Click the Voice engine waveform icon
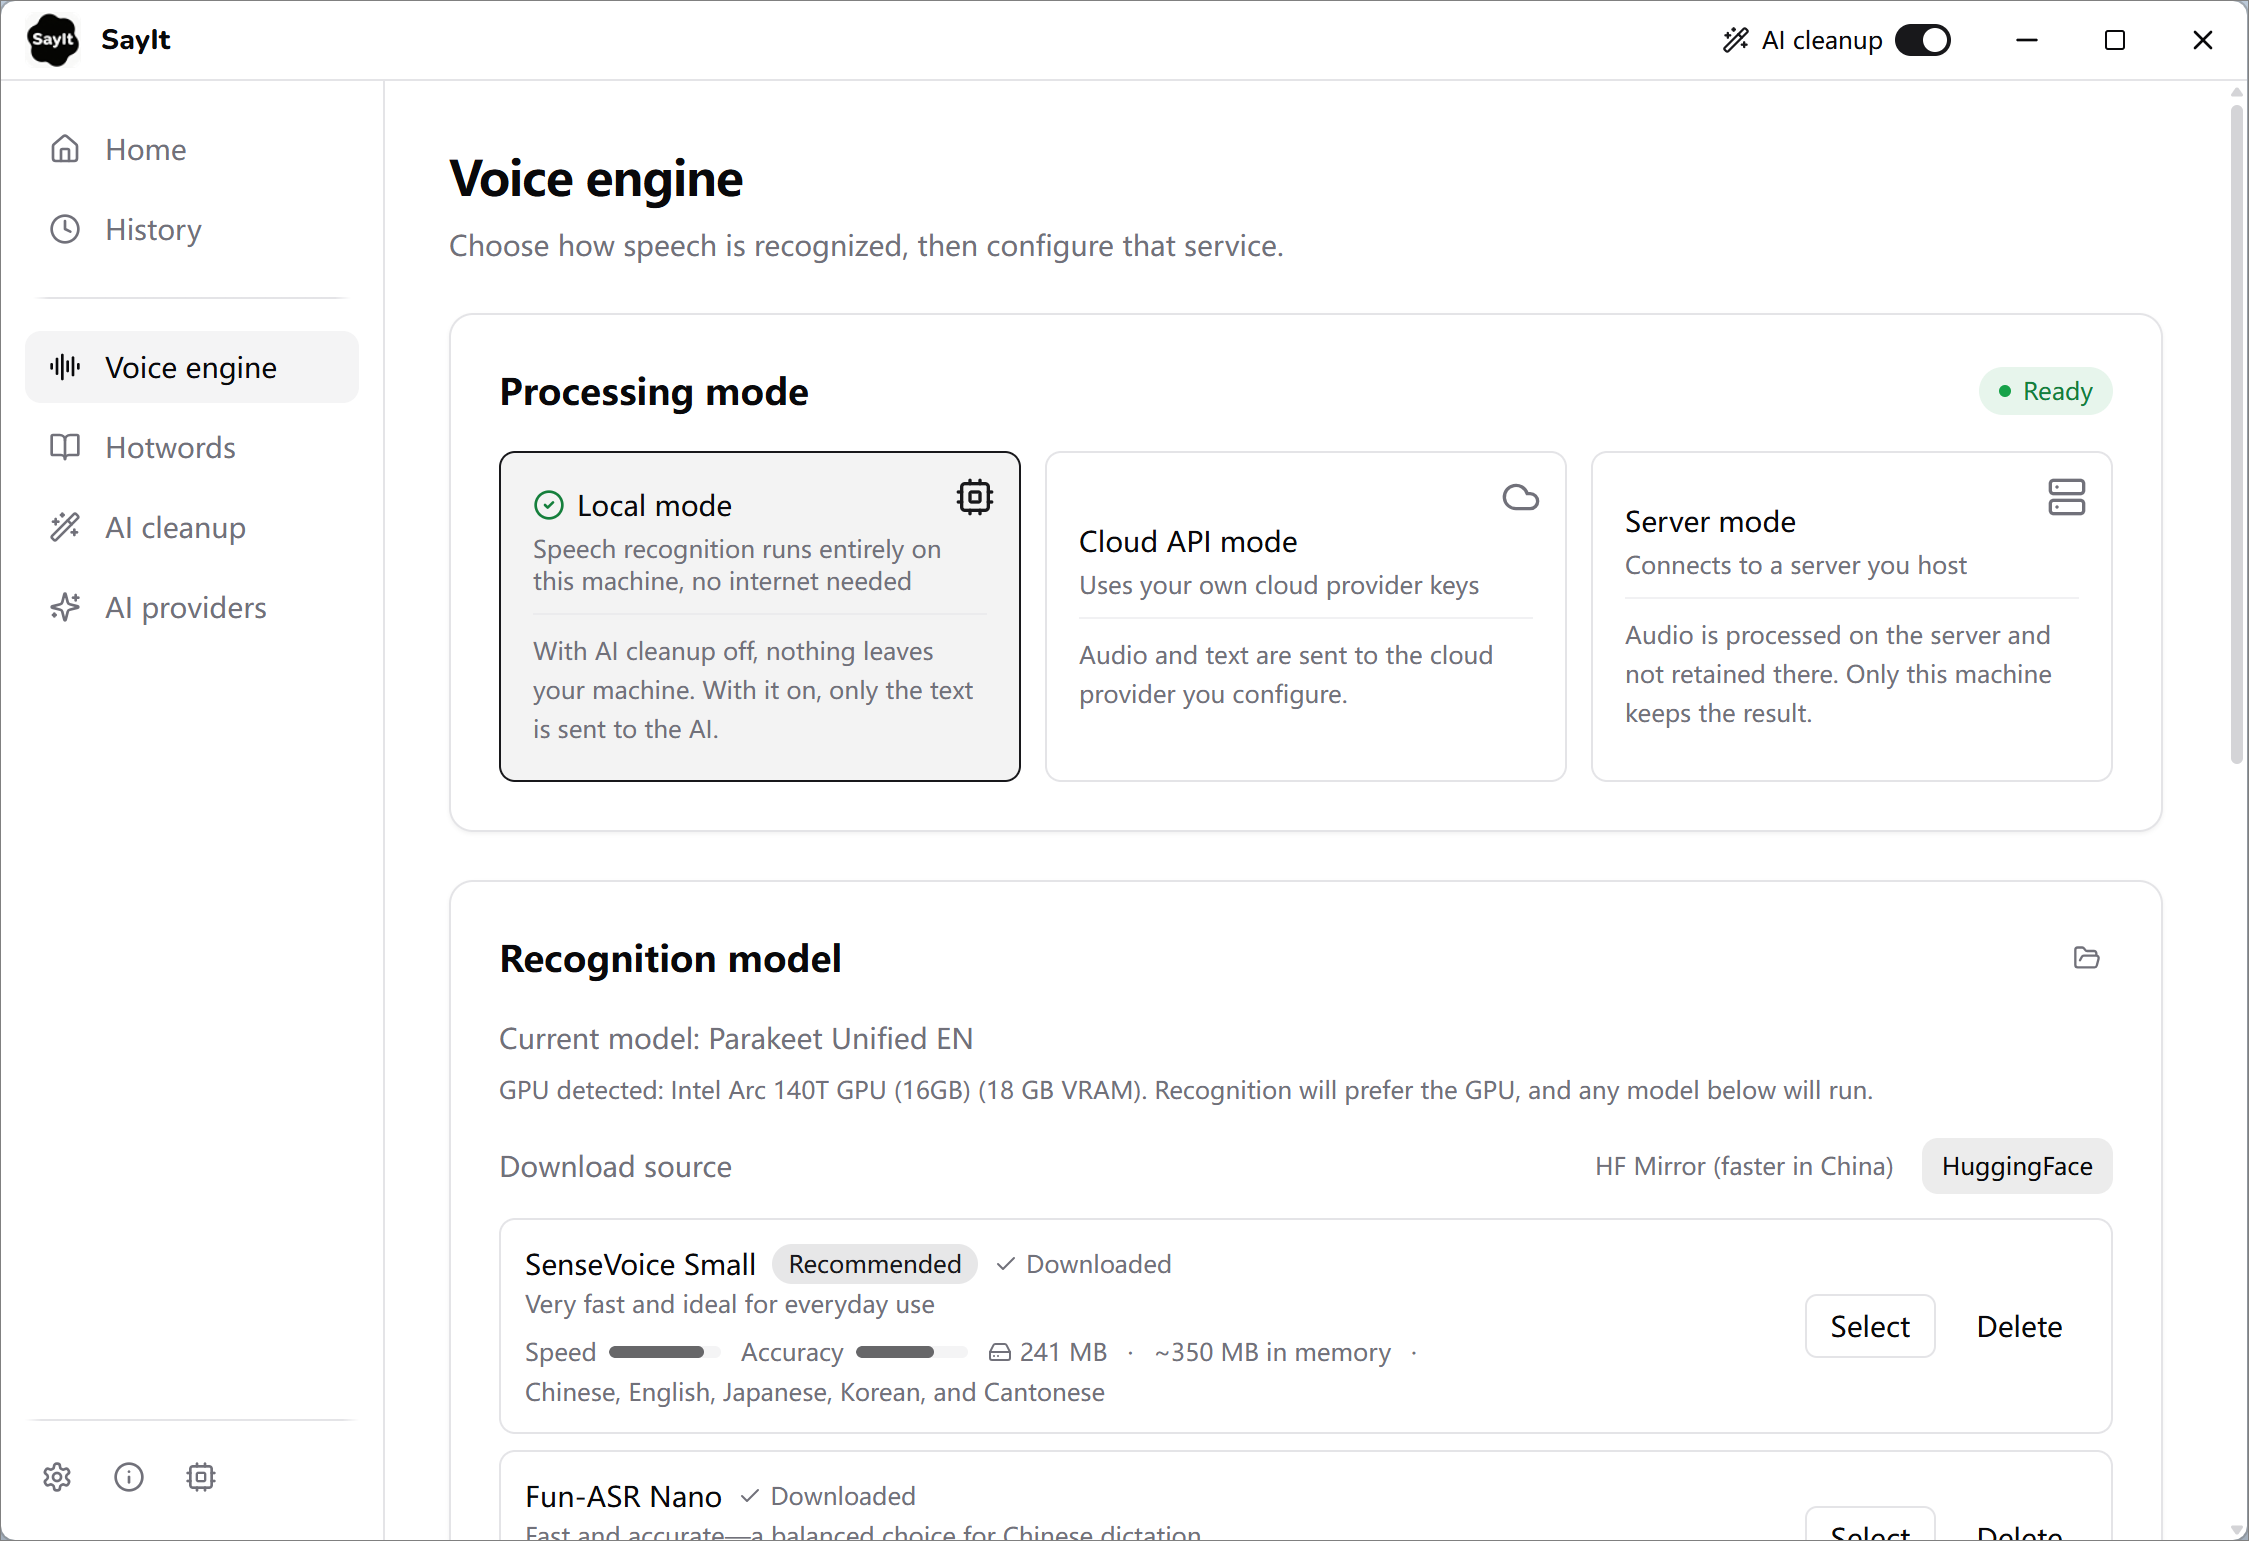This screenshot has width=2249, height=1541. click(65, 367)
